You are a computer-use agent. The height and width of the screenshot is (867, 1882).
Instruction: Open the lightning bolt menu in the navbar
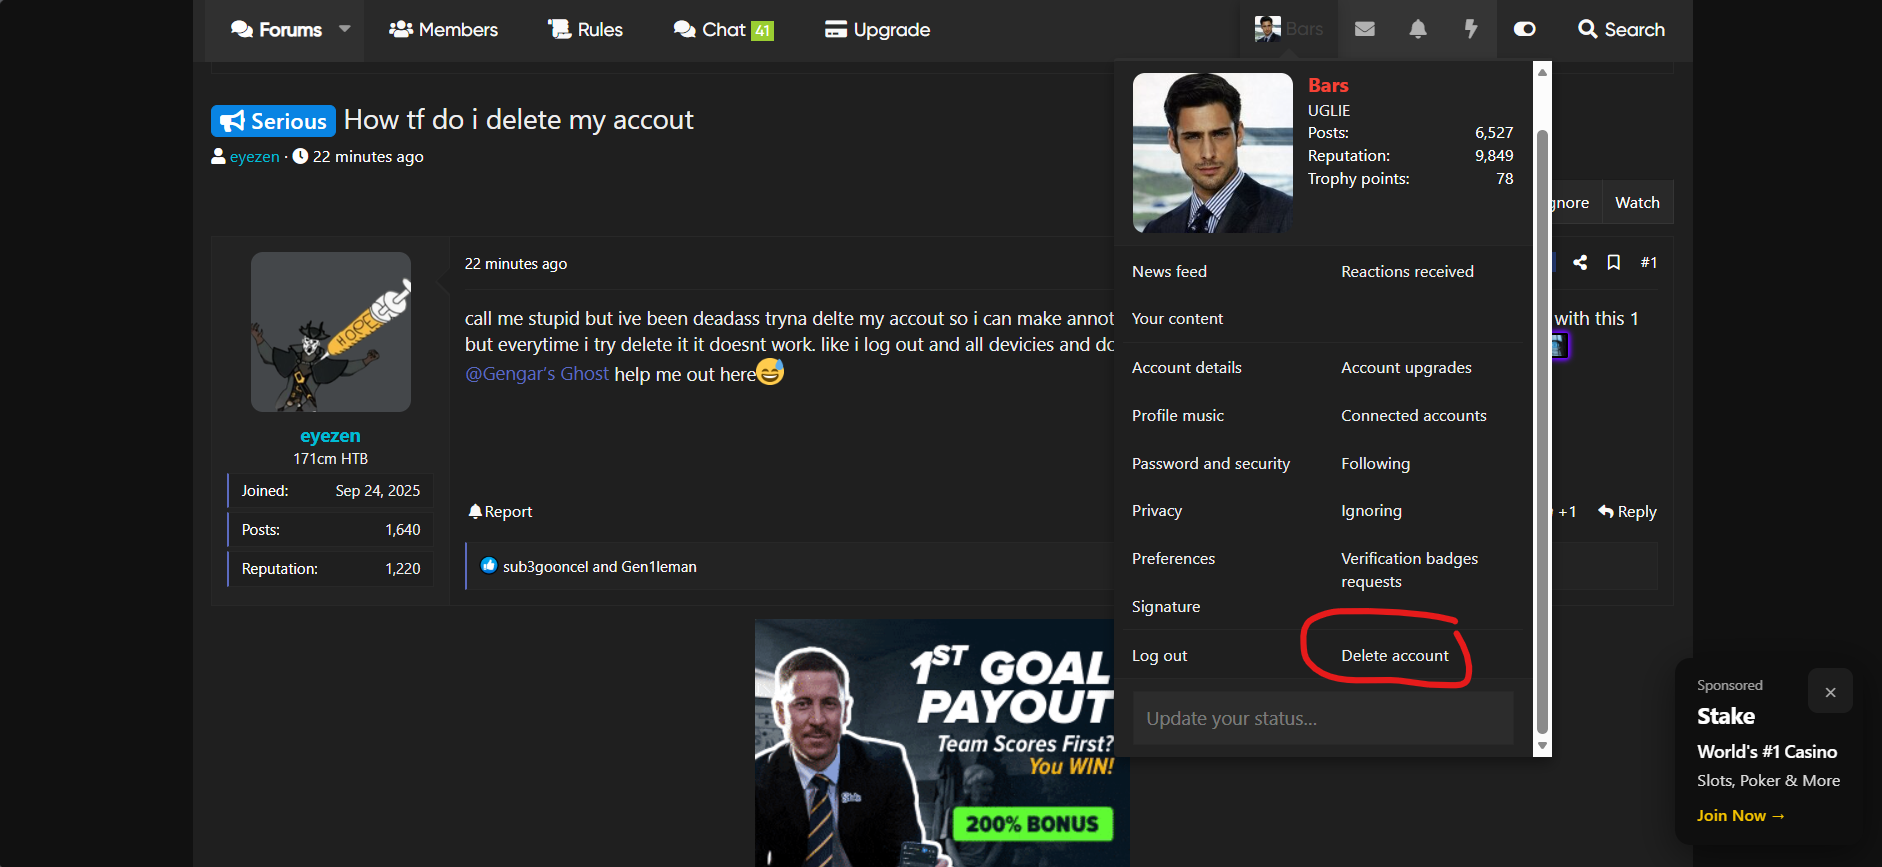[x=1471, y=29]
